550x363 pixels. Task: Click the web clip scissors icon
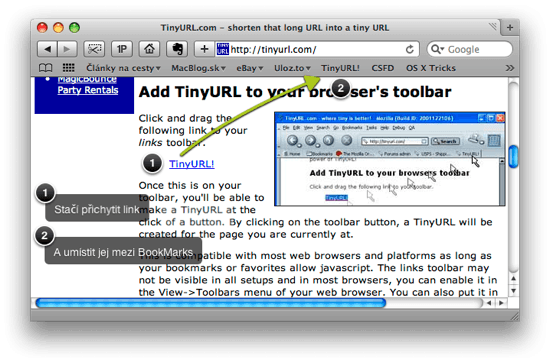click(94, 49)
